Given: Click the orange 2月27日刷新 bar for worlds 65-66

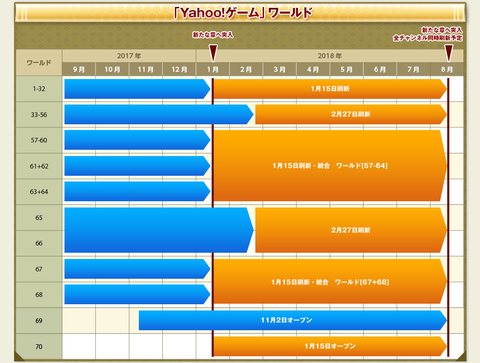Looking at the screenshot, I should (351, 230).
